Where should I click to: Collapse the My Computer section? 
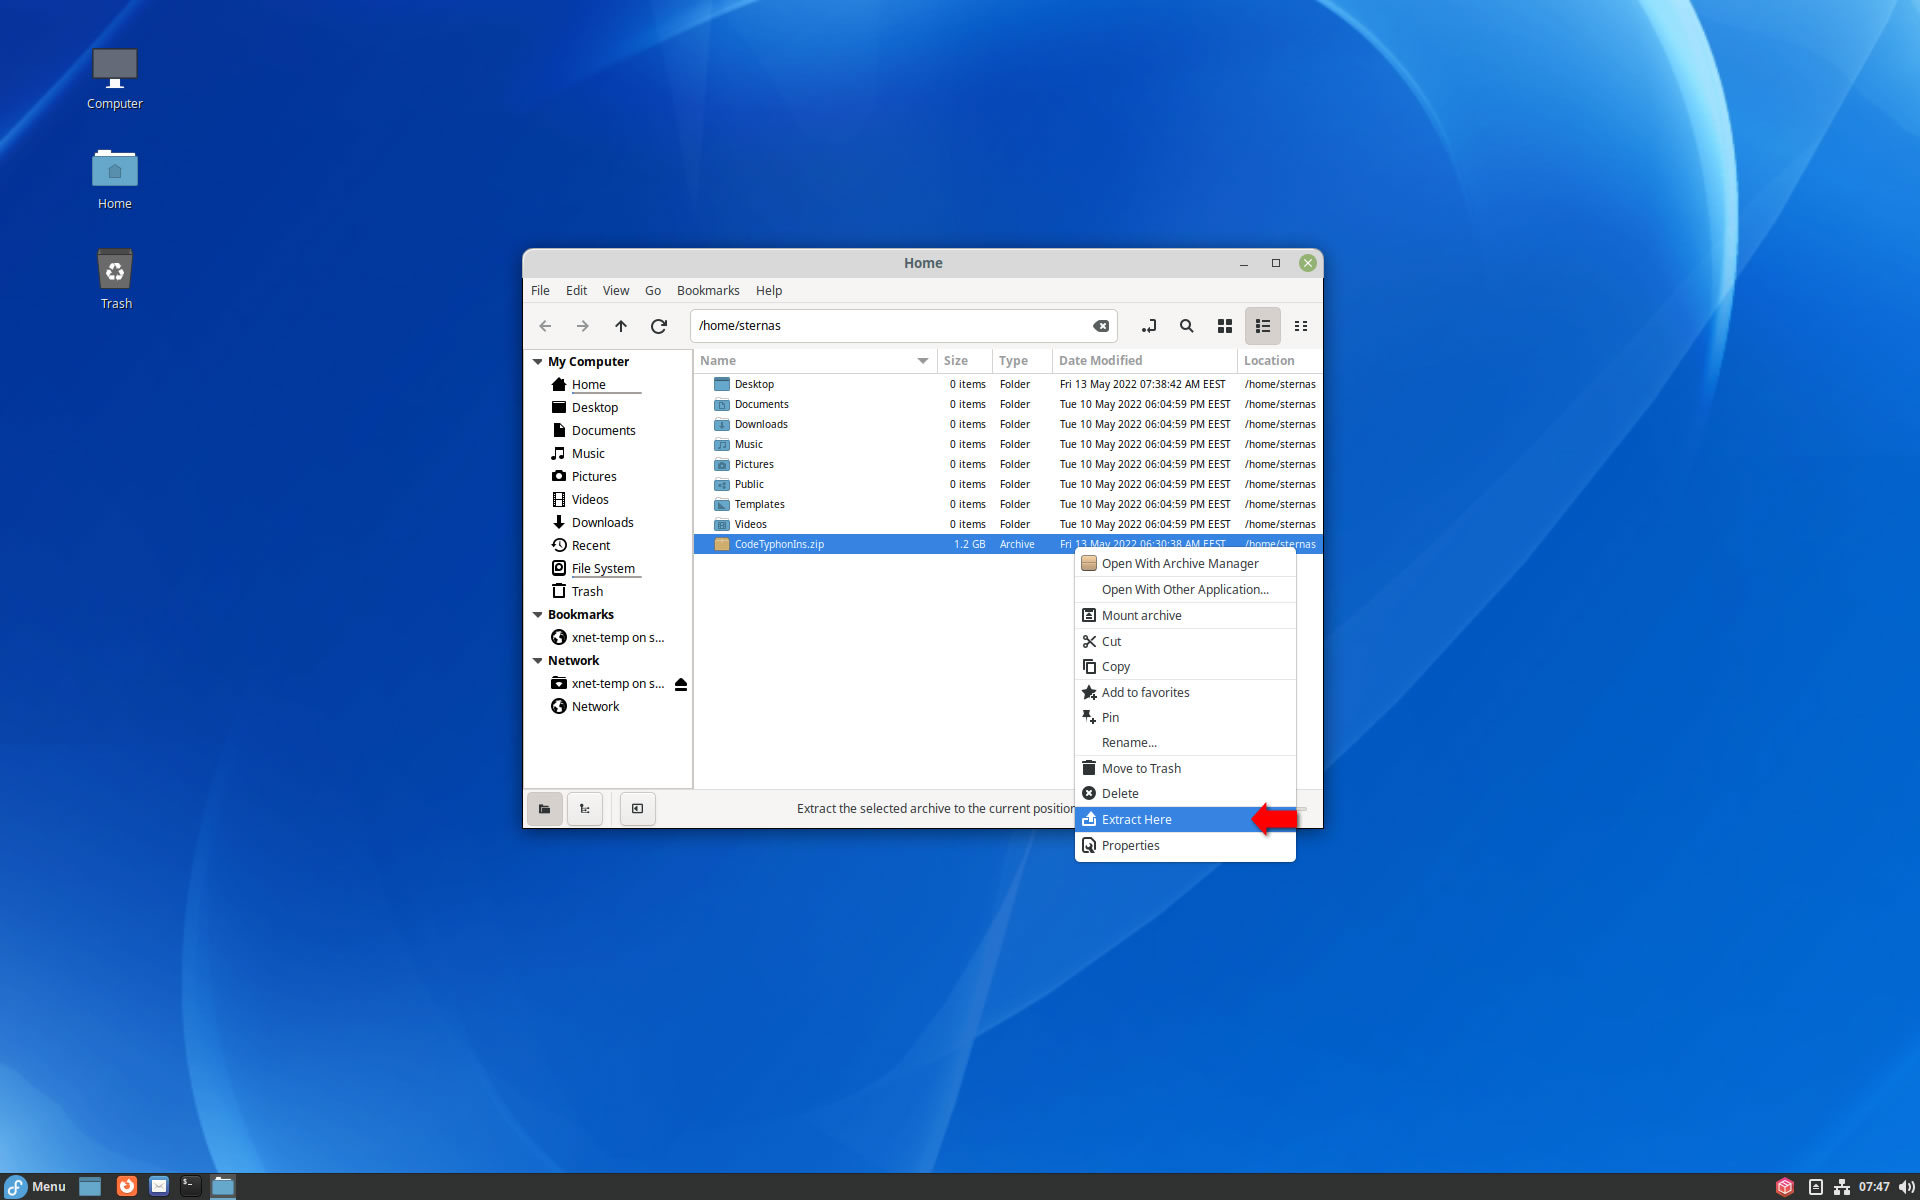[538, 362]
